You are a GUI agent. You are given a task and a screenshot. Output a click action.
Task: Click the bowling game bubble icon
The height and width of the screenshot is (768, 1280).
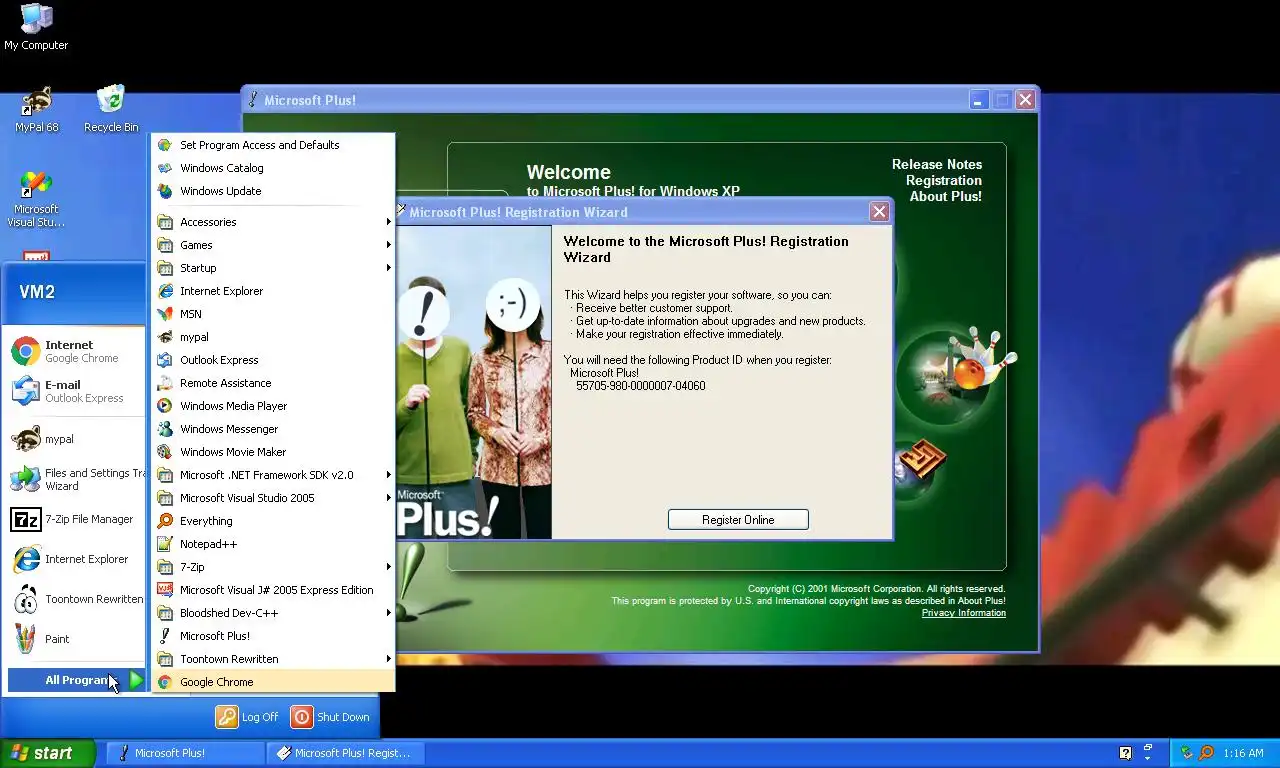(955, 375)
